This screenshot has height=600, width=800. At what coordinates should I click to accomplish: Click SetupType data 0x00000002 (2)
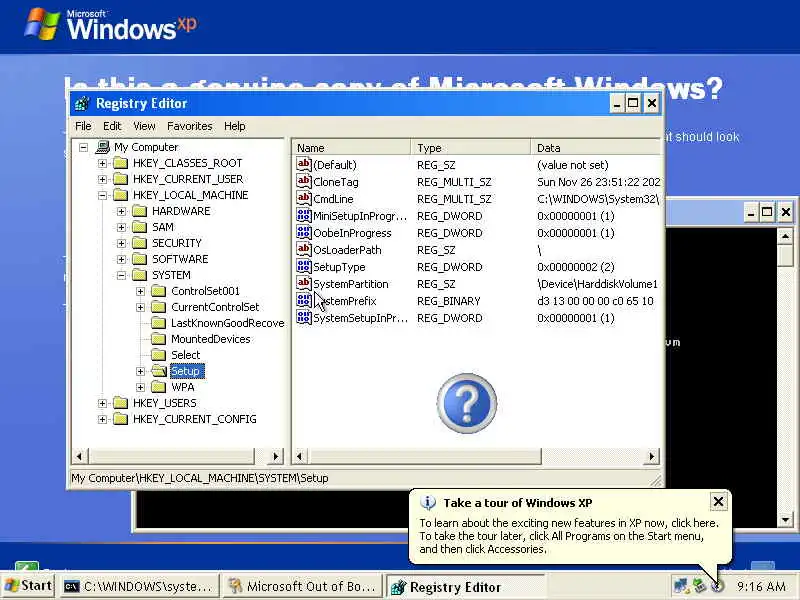[576, 267]
